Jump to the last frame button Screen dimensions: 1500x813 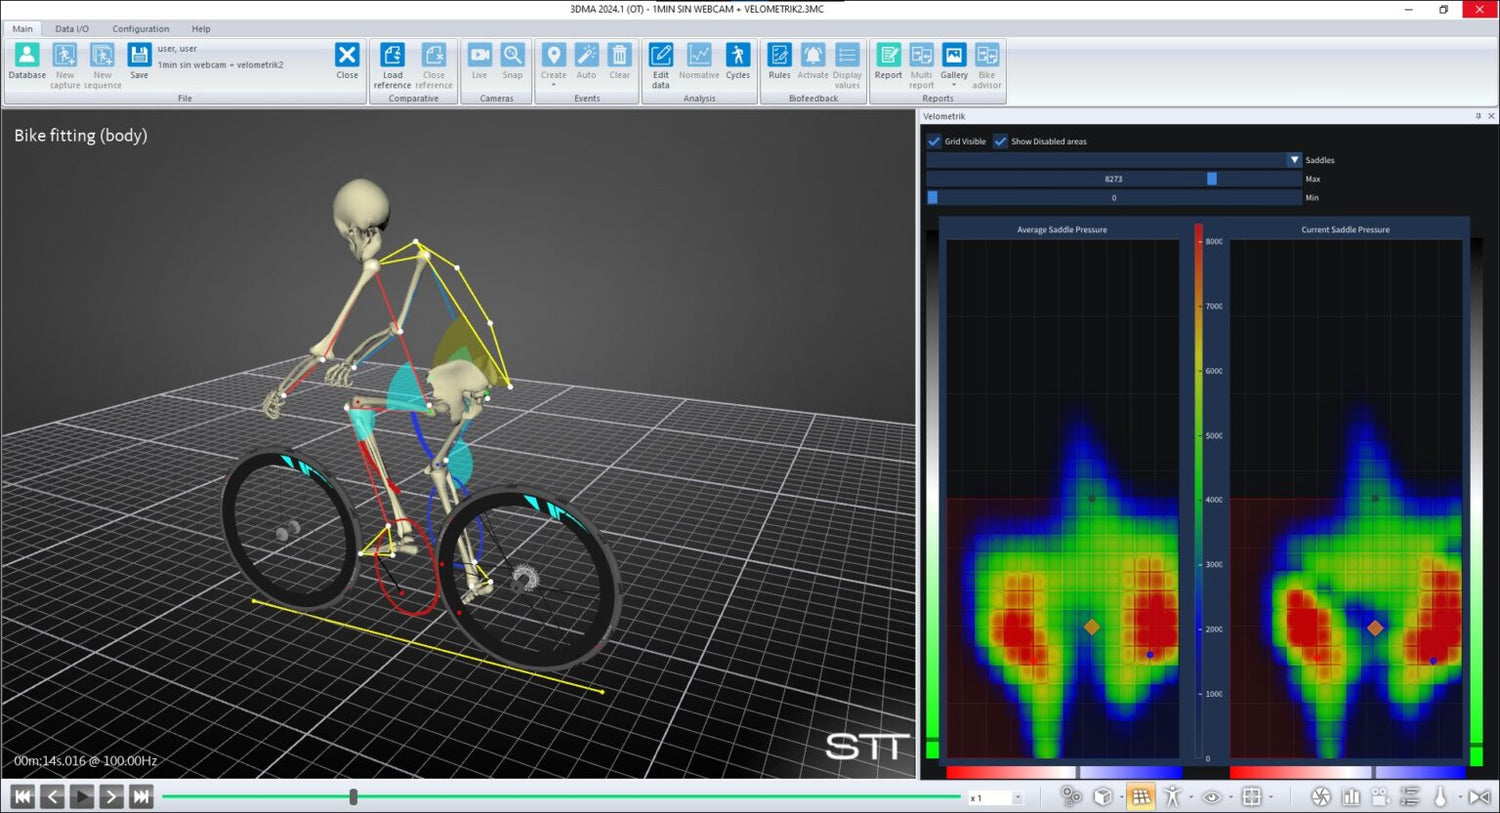(x=141, y=797)
